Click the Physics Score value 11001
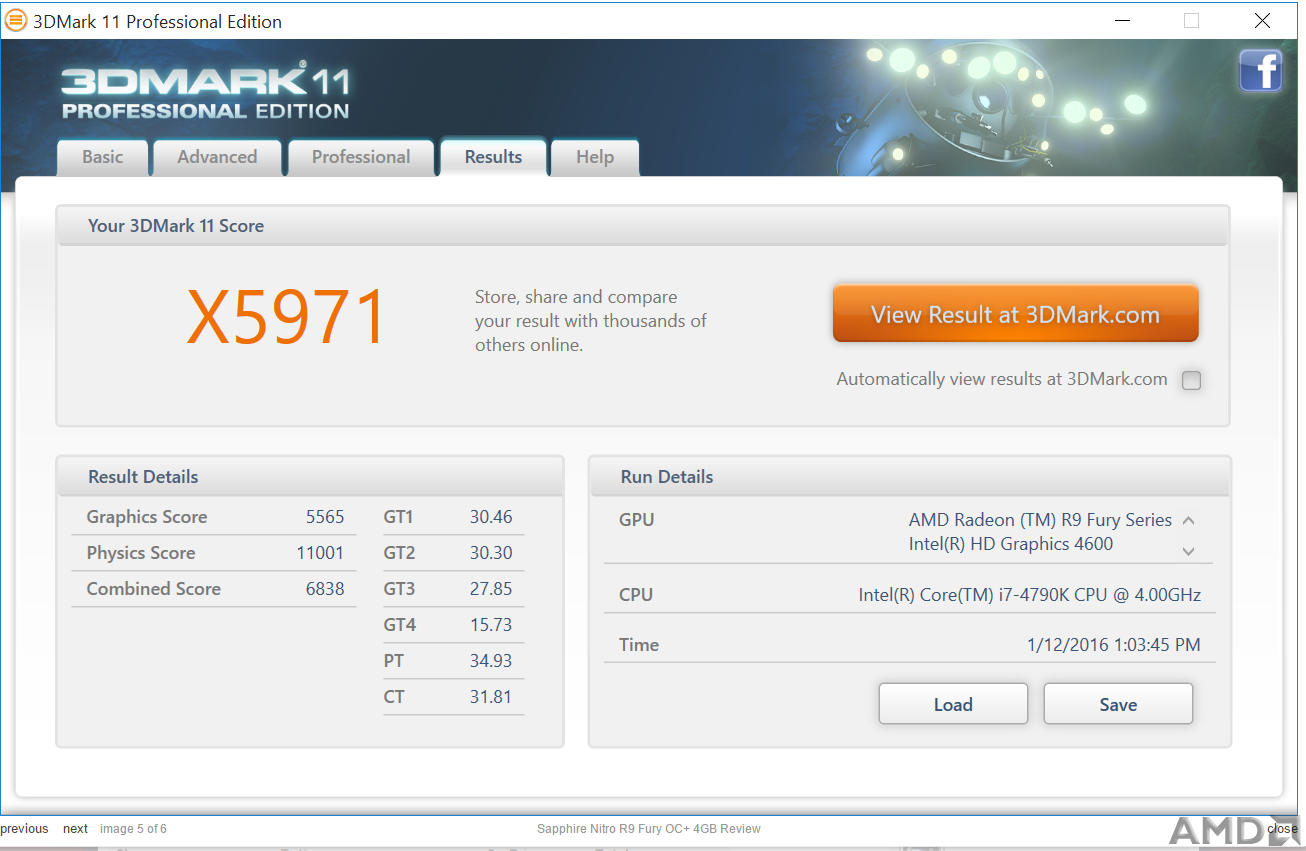This screenshot has width=1306, height=851. pyautogui.click(x=320, y=553)
